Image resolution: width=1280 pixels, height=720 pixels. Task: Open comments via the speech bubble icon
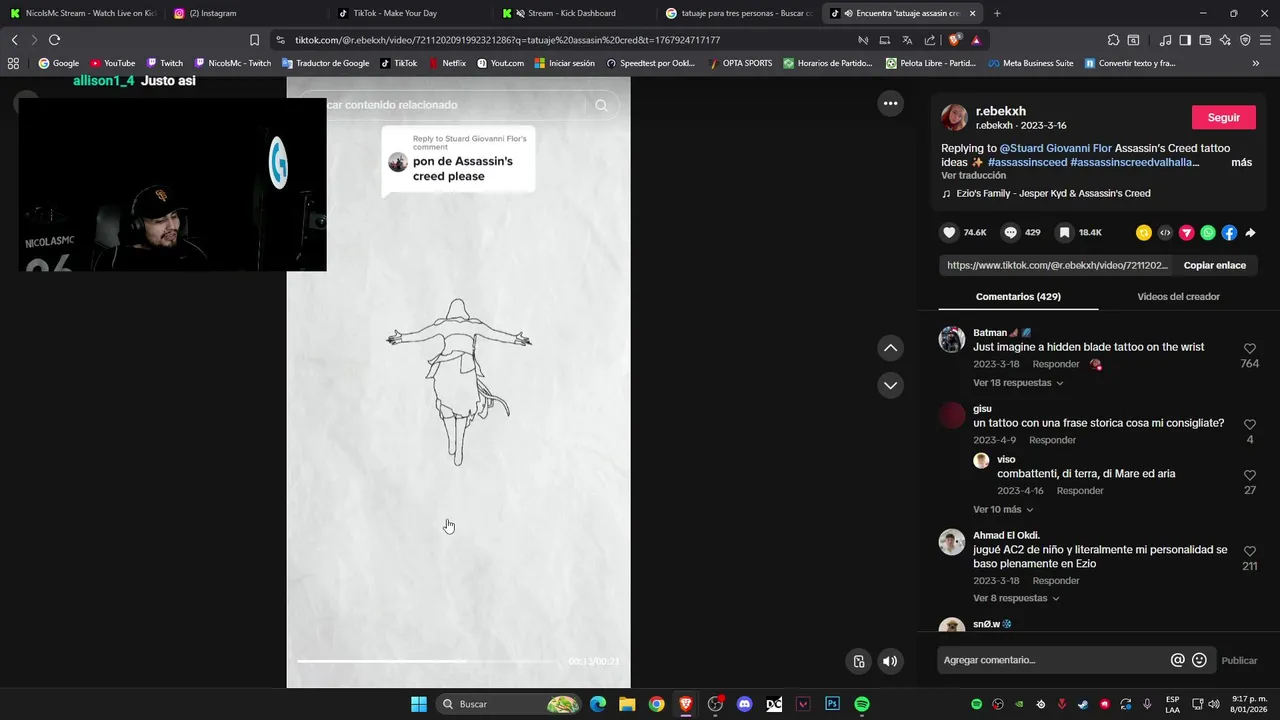pyautogui.click(x=1010, y=232)
